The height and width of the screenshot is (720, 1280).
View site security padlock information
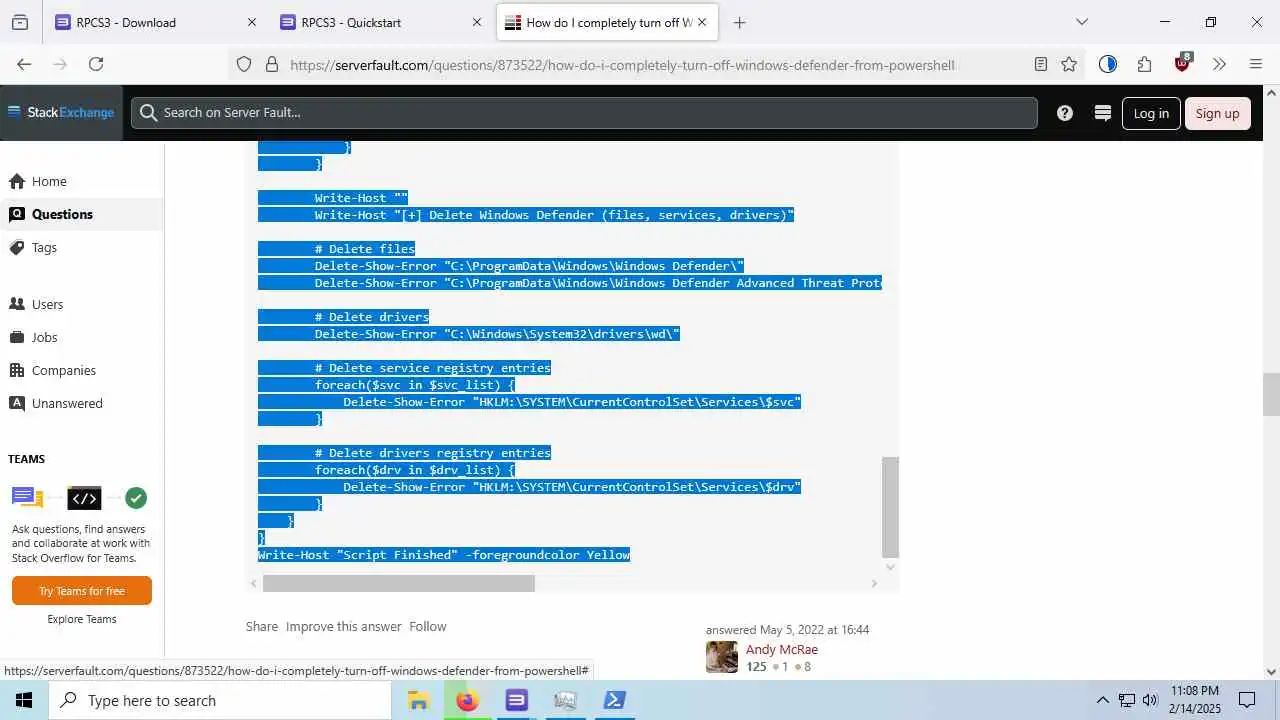[271, 64]
